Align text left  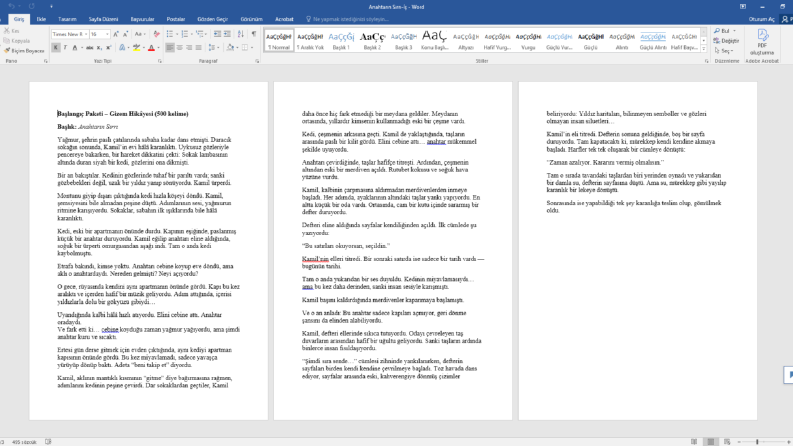point(169,48)
